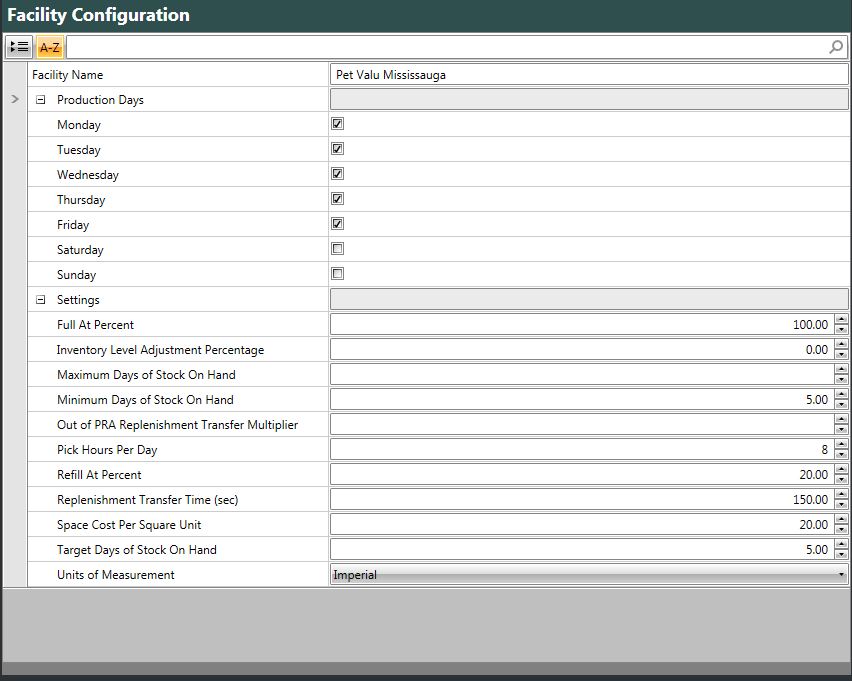Uncheck the Thursday checkbox
The width and height of the screenshot is (852, 681).
[x=337, y=199]
